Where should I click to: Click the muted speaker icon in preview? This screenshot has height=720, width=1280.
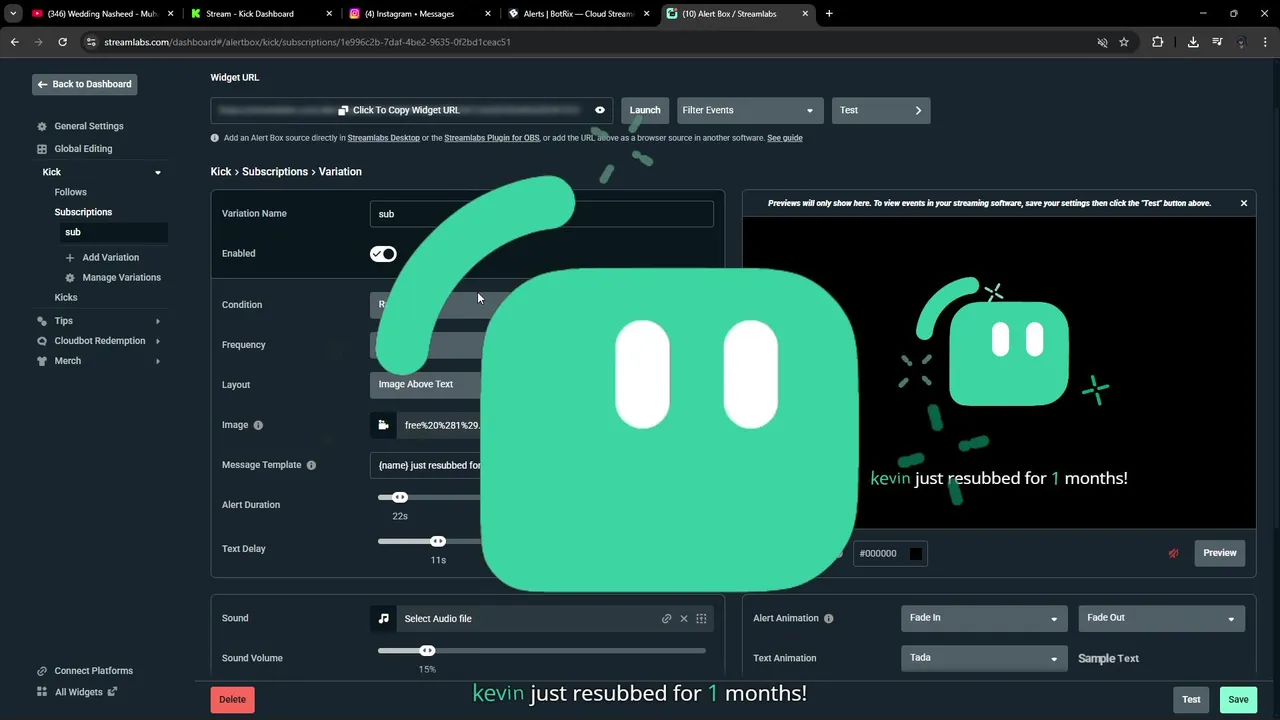1173,553
